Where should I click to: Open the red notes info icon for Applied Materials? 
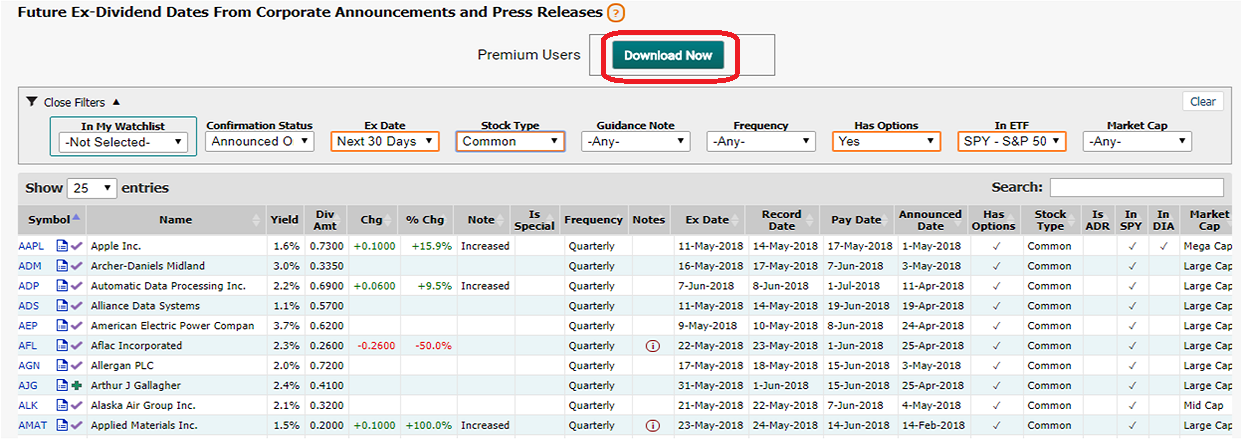tap(653, 426)
